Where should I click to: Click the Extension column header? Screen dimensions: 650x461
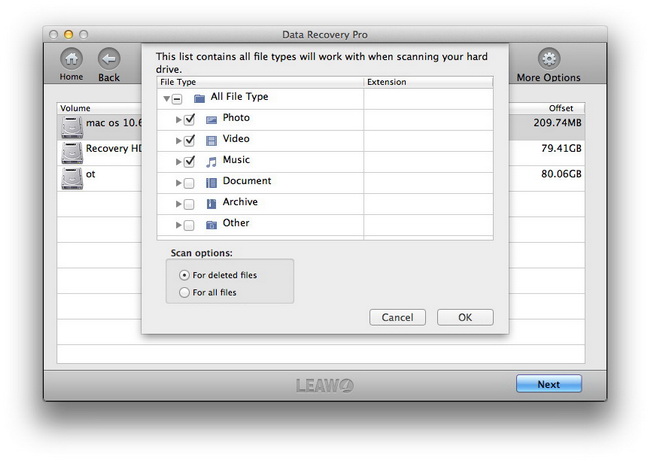429,82
